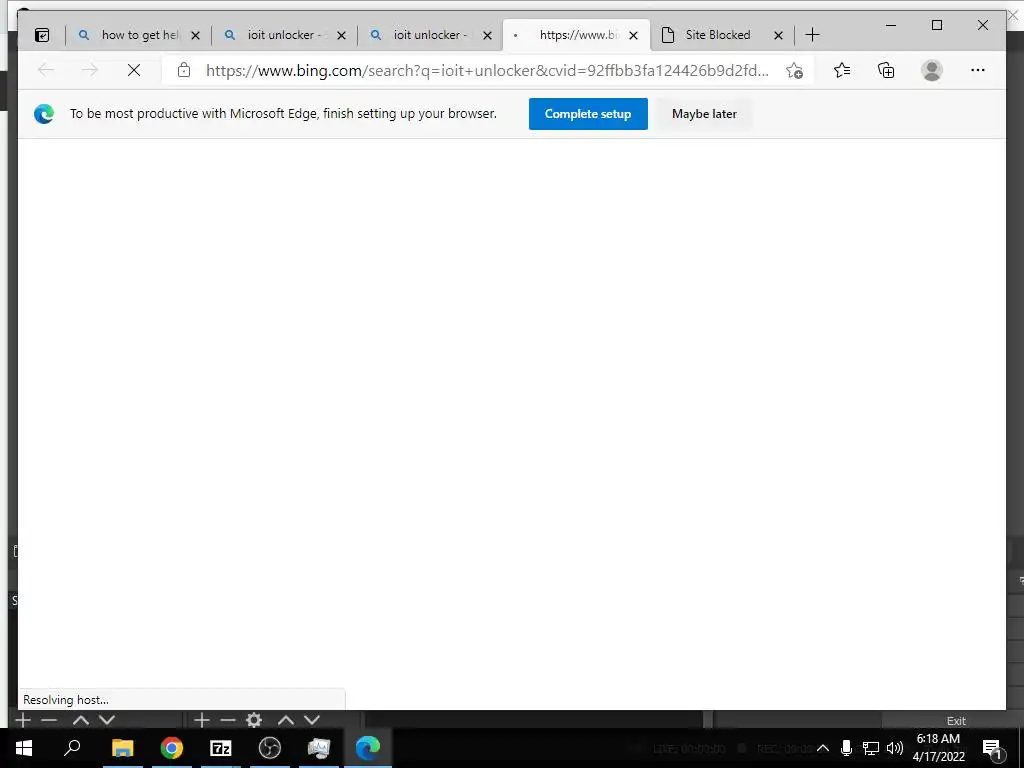The height and width of the screenshot is (768, 1024).
Task: Remove a source with OBS Sources minus
Action: (227, 720)
